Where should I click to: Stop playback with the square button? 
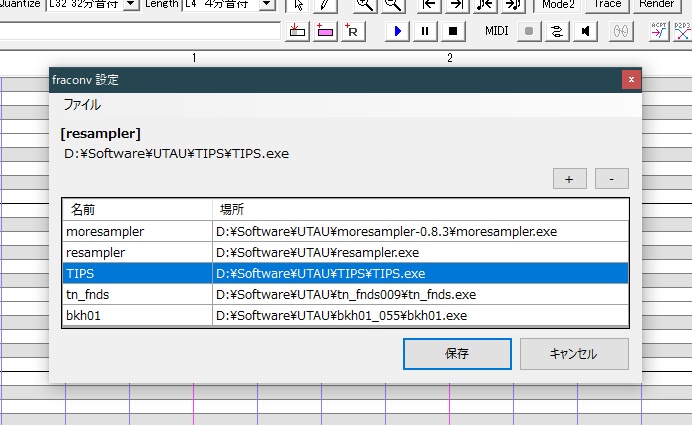click(453, 31)
